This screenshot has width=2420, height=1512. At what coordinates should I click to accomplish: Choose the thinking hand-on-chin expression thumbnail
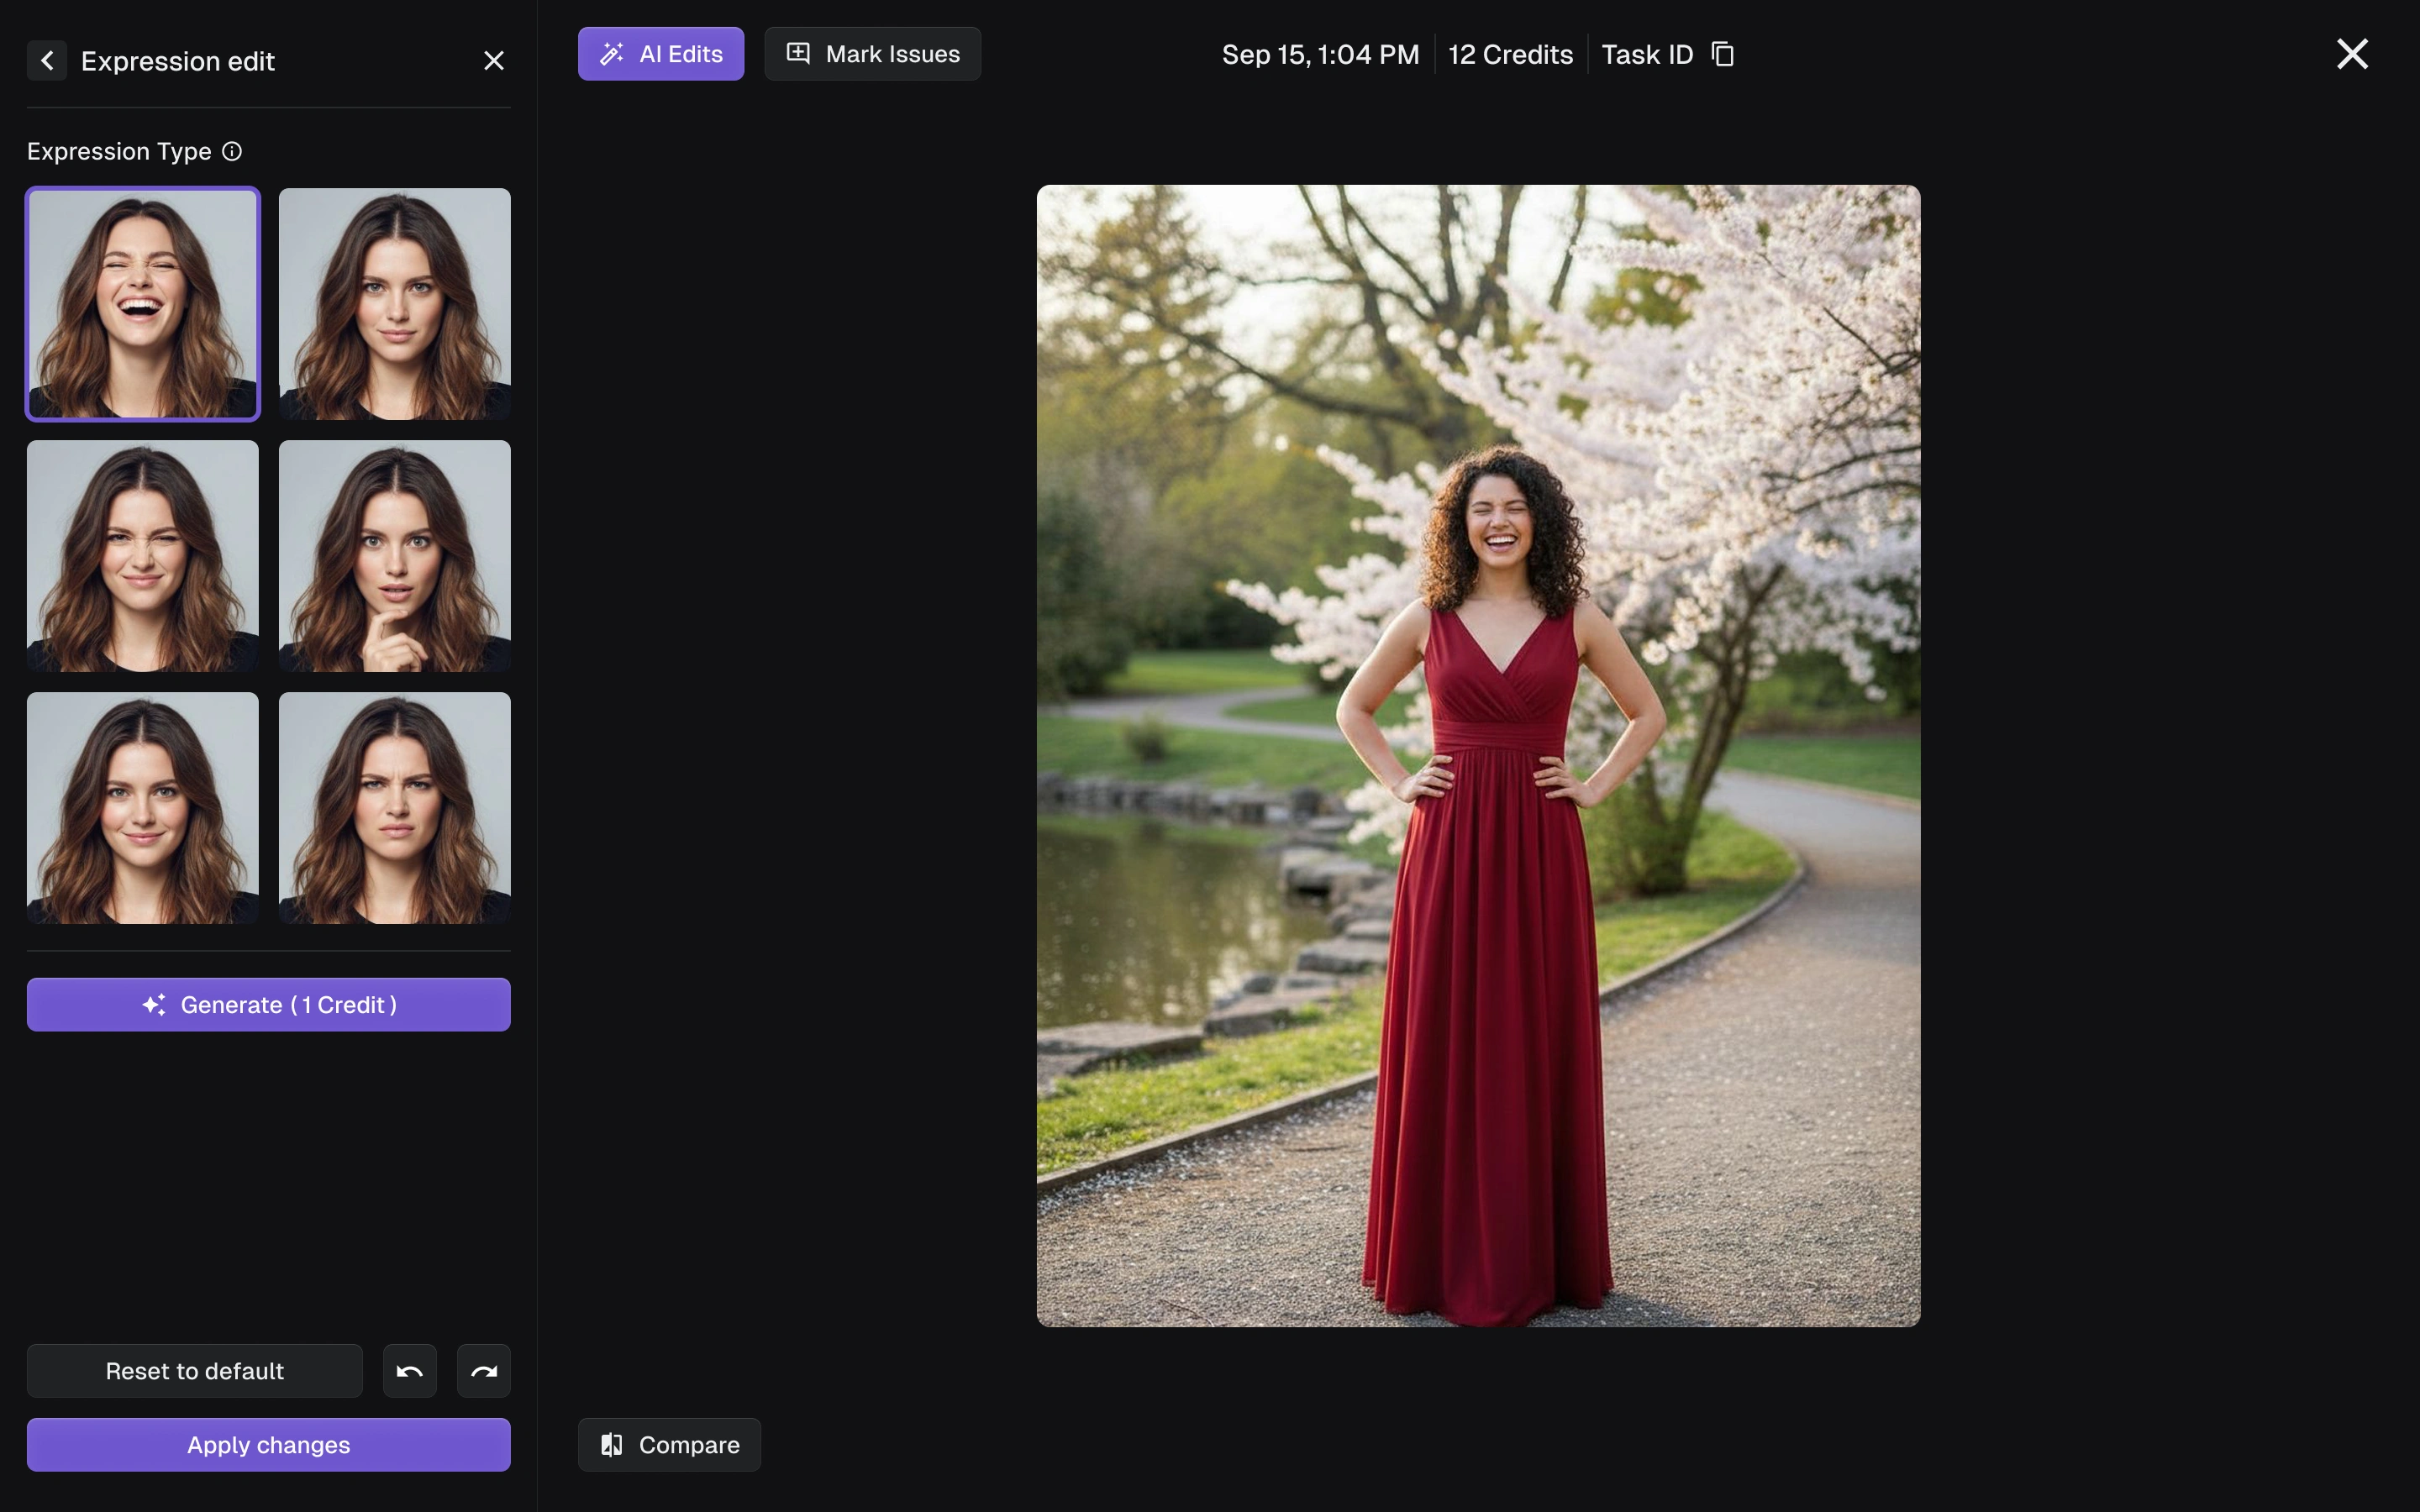(394, 556)
